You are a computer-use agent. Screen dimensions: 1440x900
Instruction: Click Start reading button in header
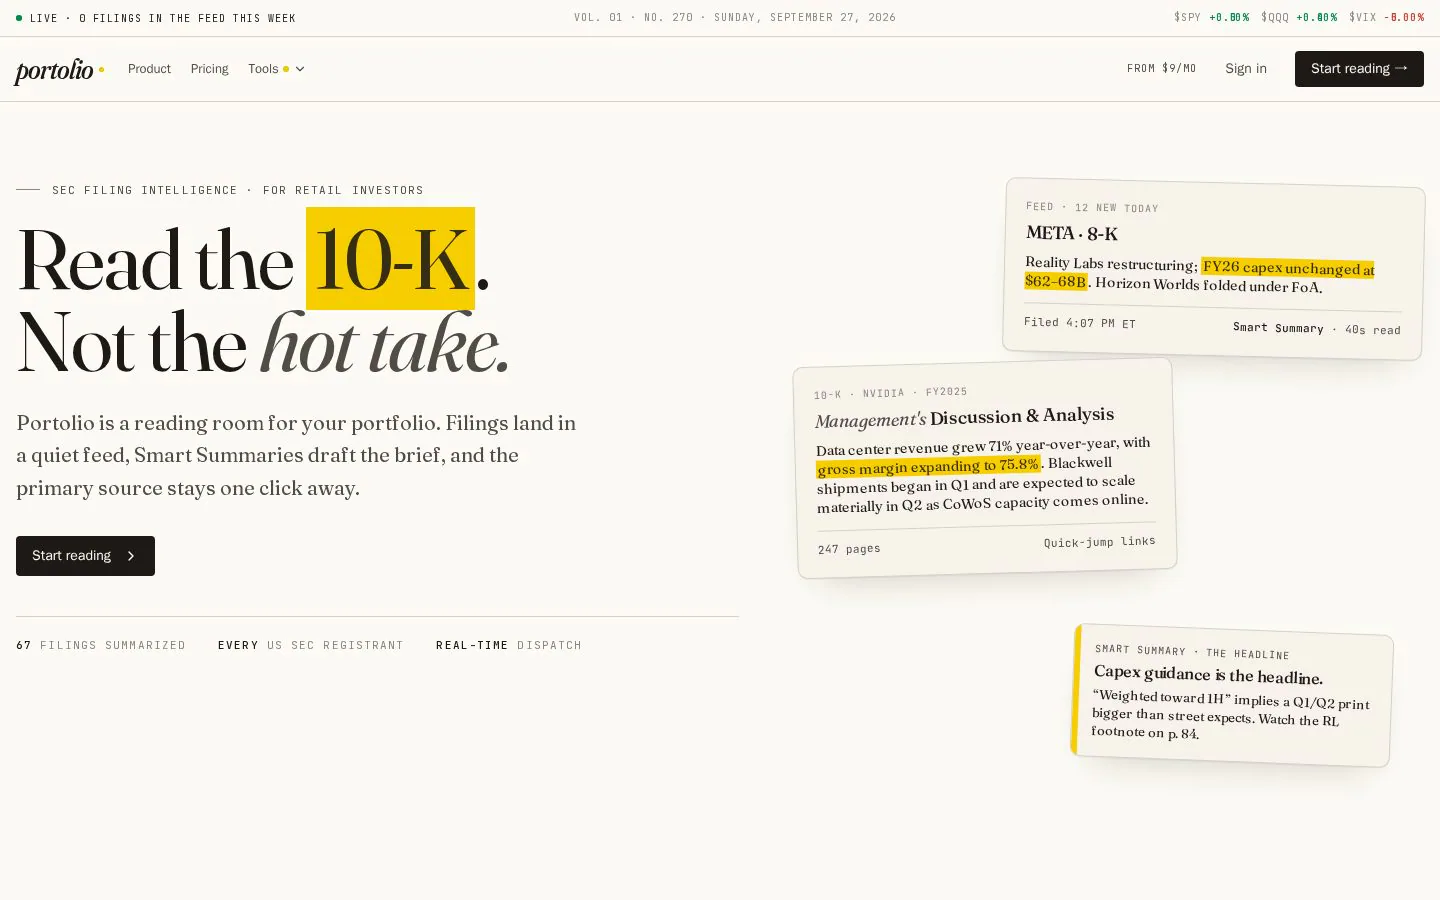[x=1359, y=69]
